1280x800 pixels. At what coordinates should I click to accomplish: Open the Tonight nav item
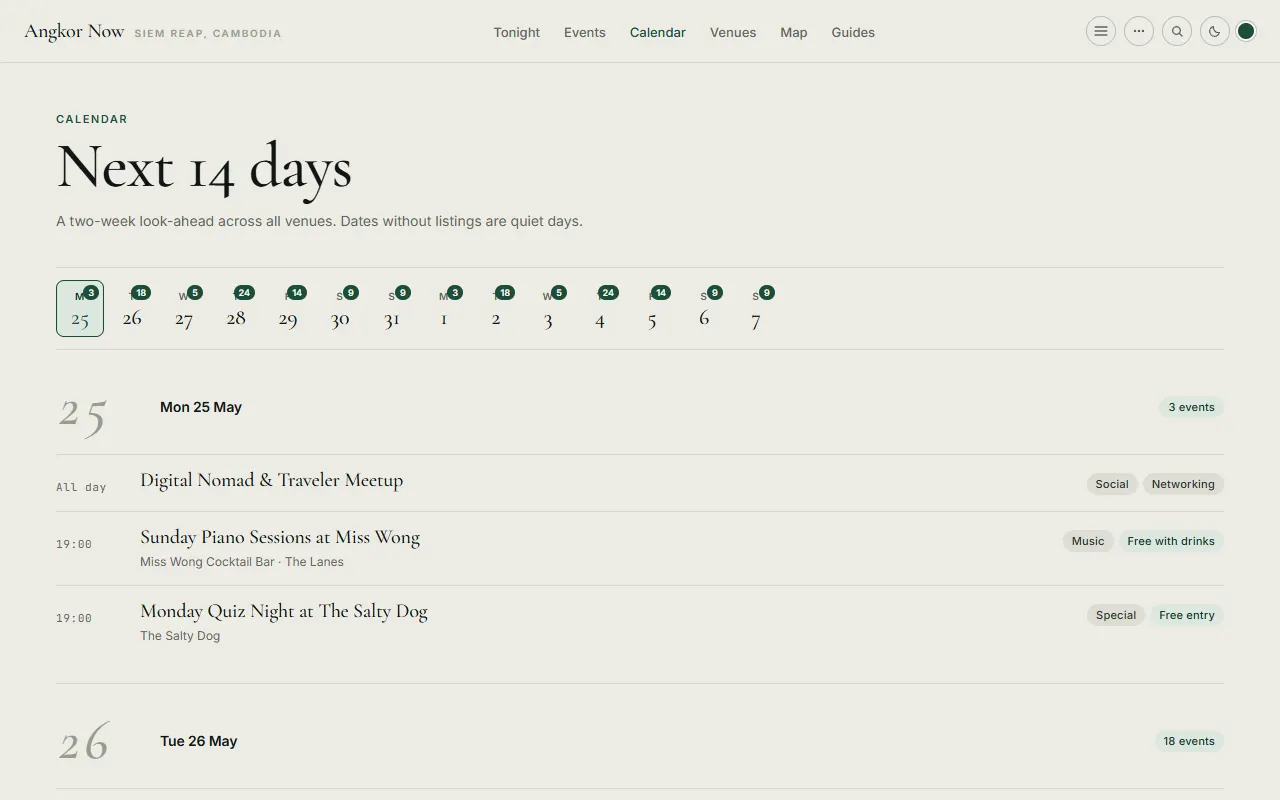pos(516,32)
